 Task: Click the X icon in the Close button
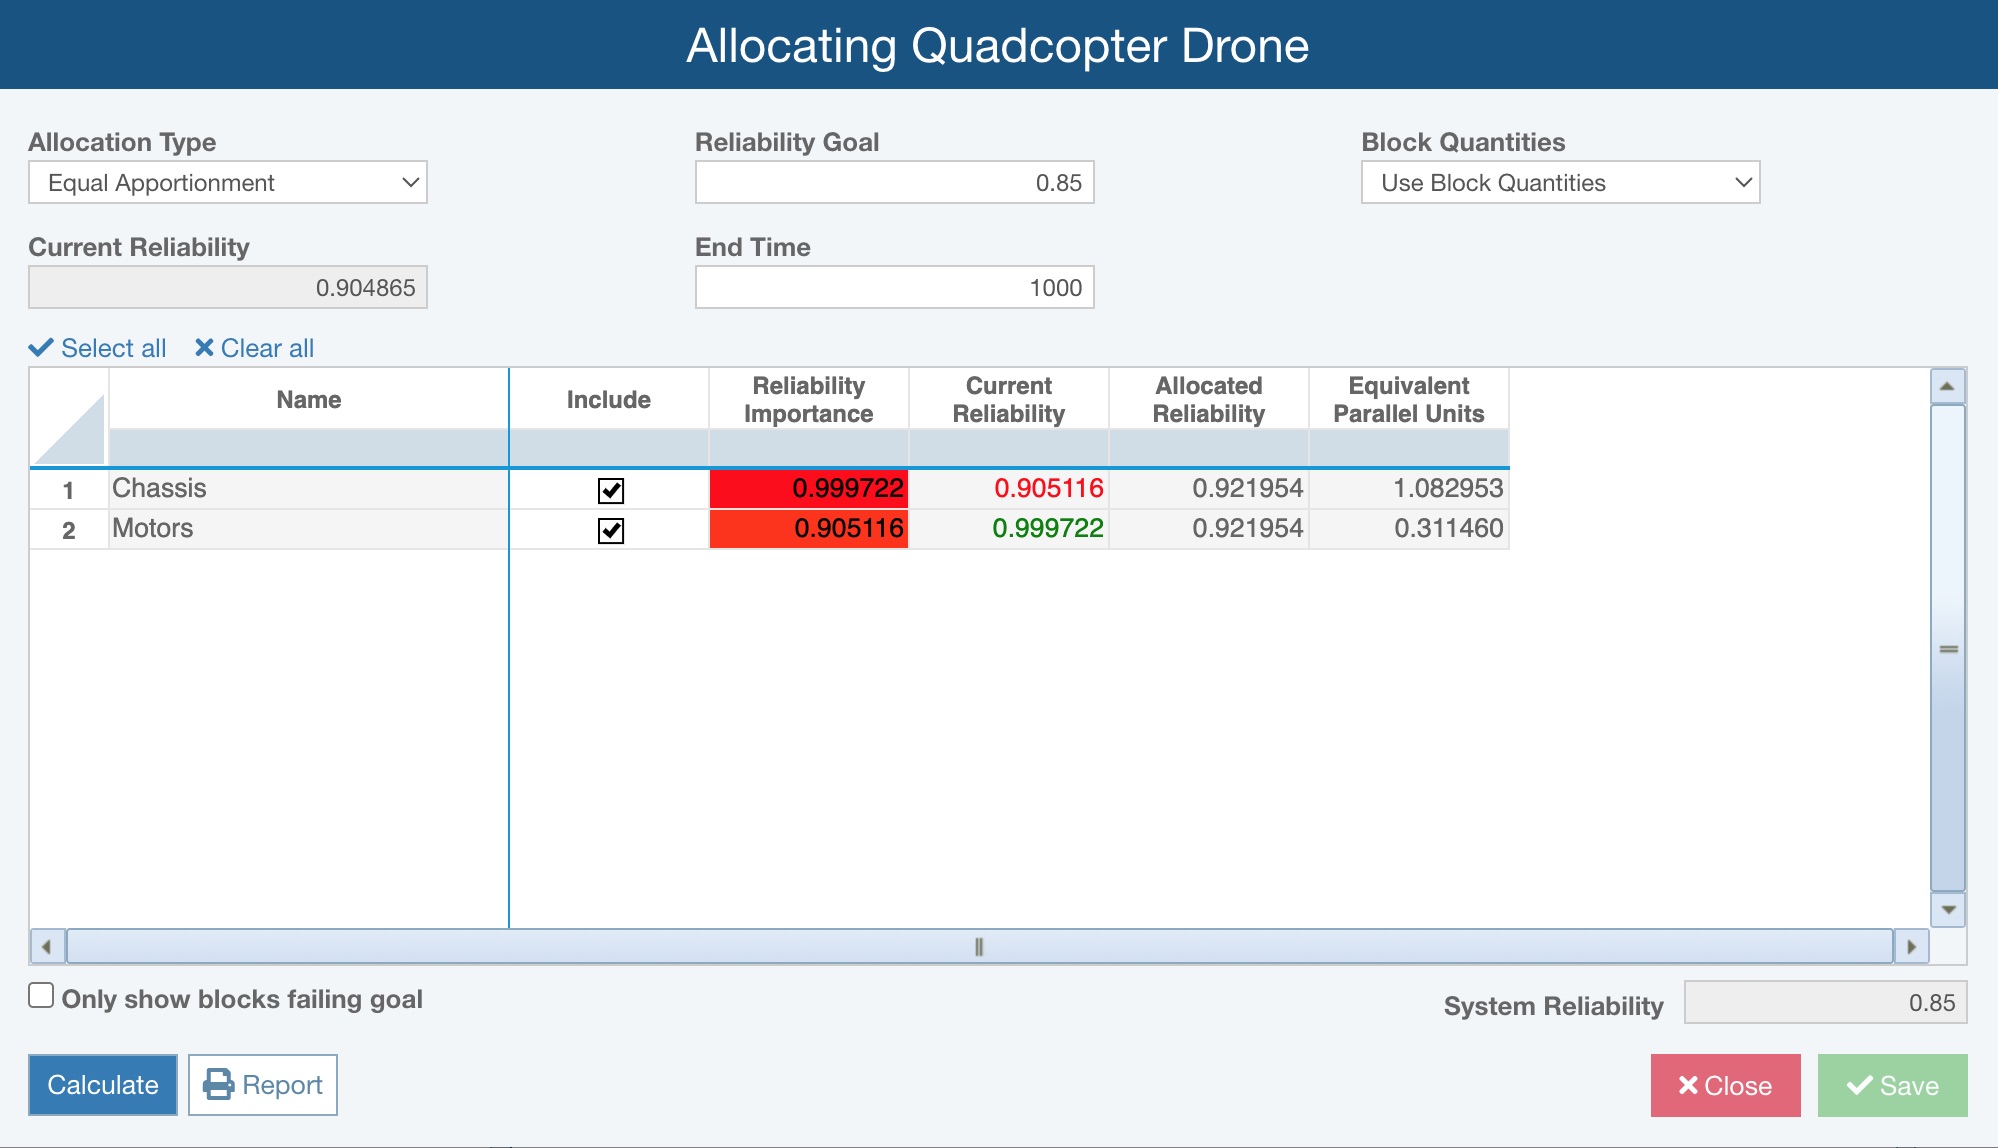coord(1688,1085)
